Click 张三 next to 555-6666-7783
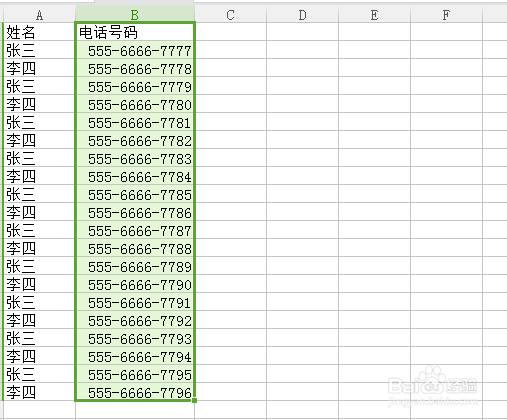The height and width of the screenshot is (420, 507). (x=39, y=158)
